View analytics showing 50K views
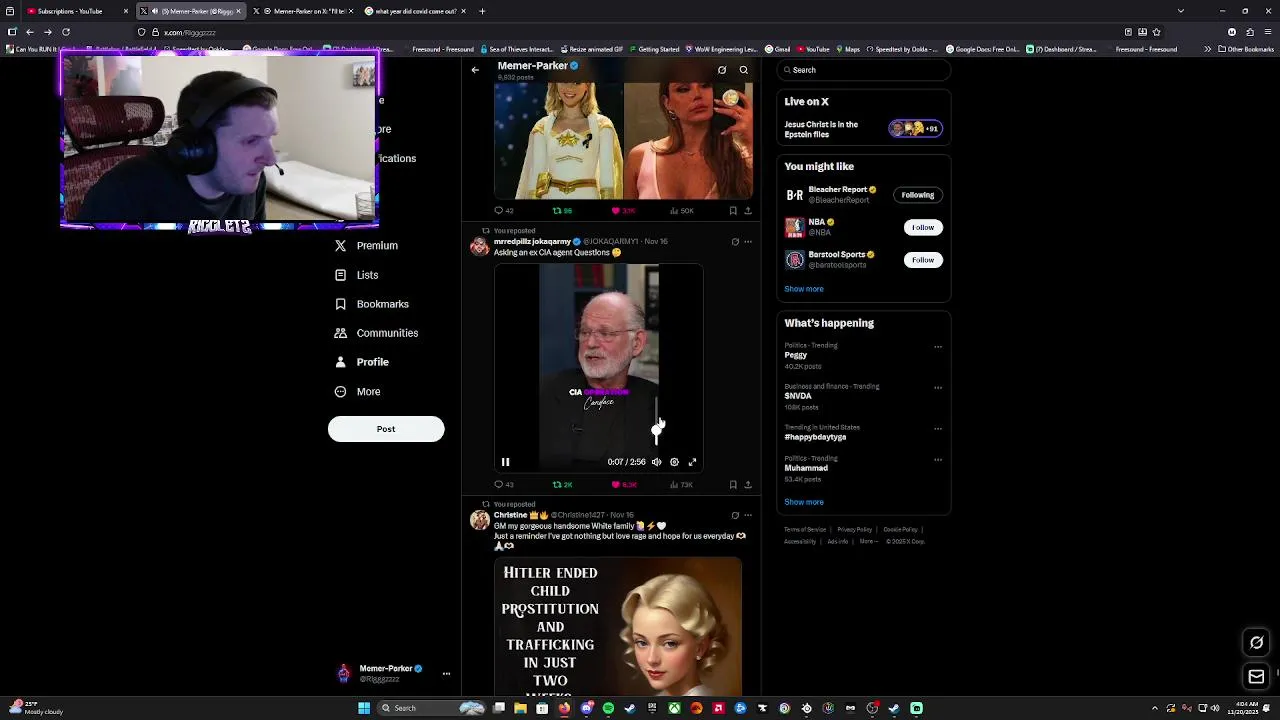The image size is (1280, 720). pos(681,211)
